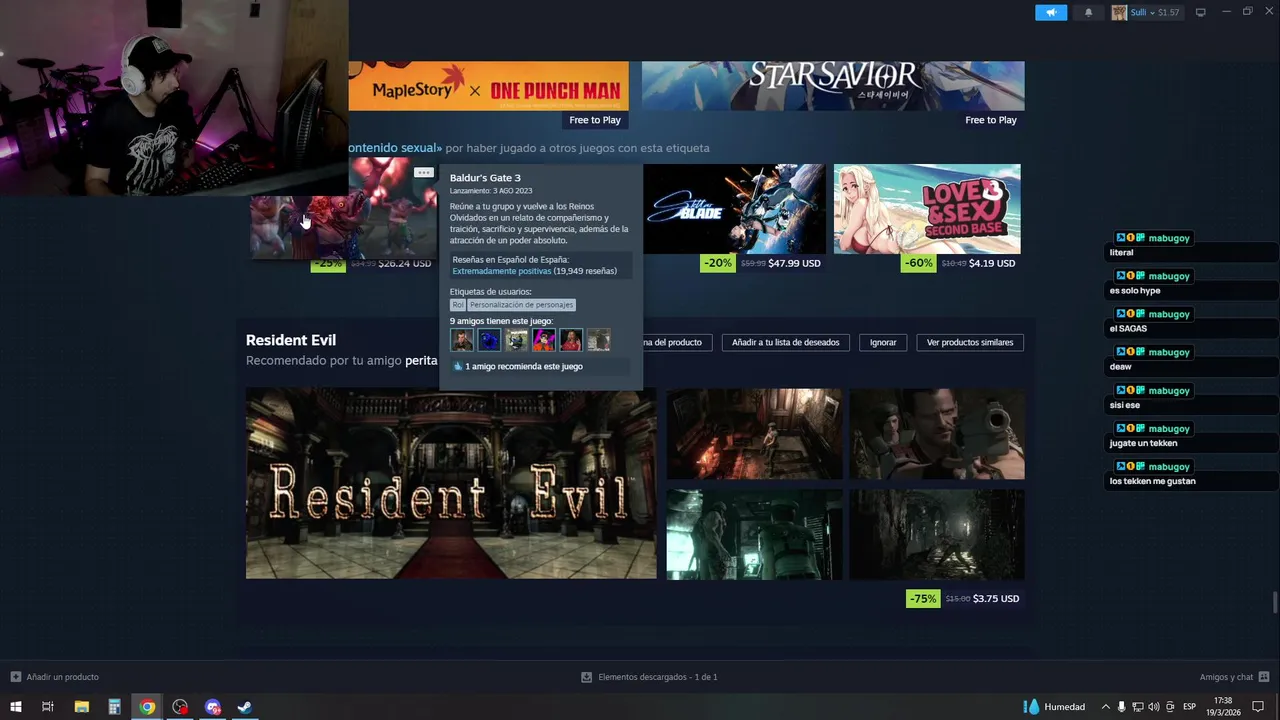This screenshot has width=1280, height=720.
Task: Click the 'el SAGAS' chat message
Action: tap(1128, 329)
